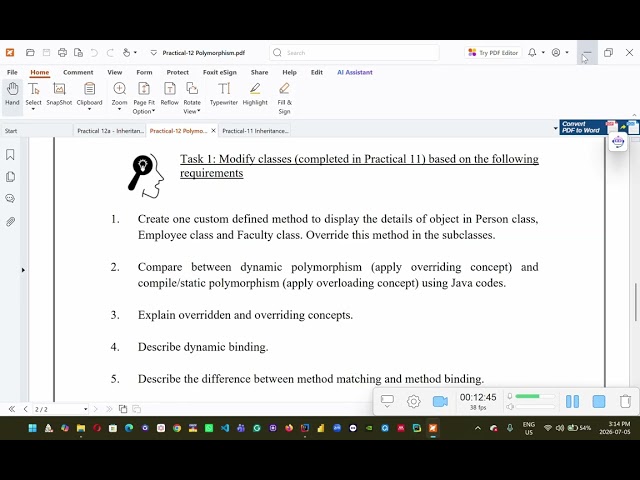Choose the Typewriter tool
Viewport: 640px width, 480px height.
(x=224, y=94)
